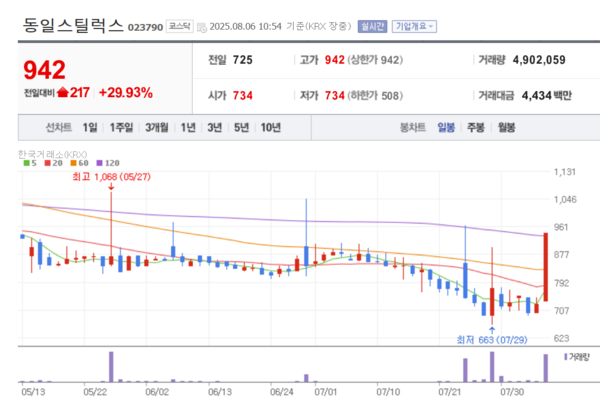Open the 기업개요 dropdown
Image resolution: width=600 pixels, height=410 pixels.
pos(414,26)
